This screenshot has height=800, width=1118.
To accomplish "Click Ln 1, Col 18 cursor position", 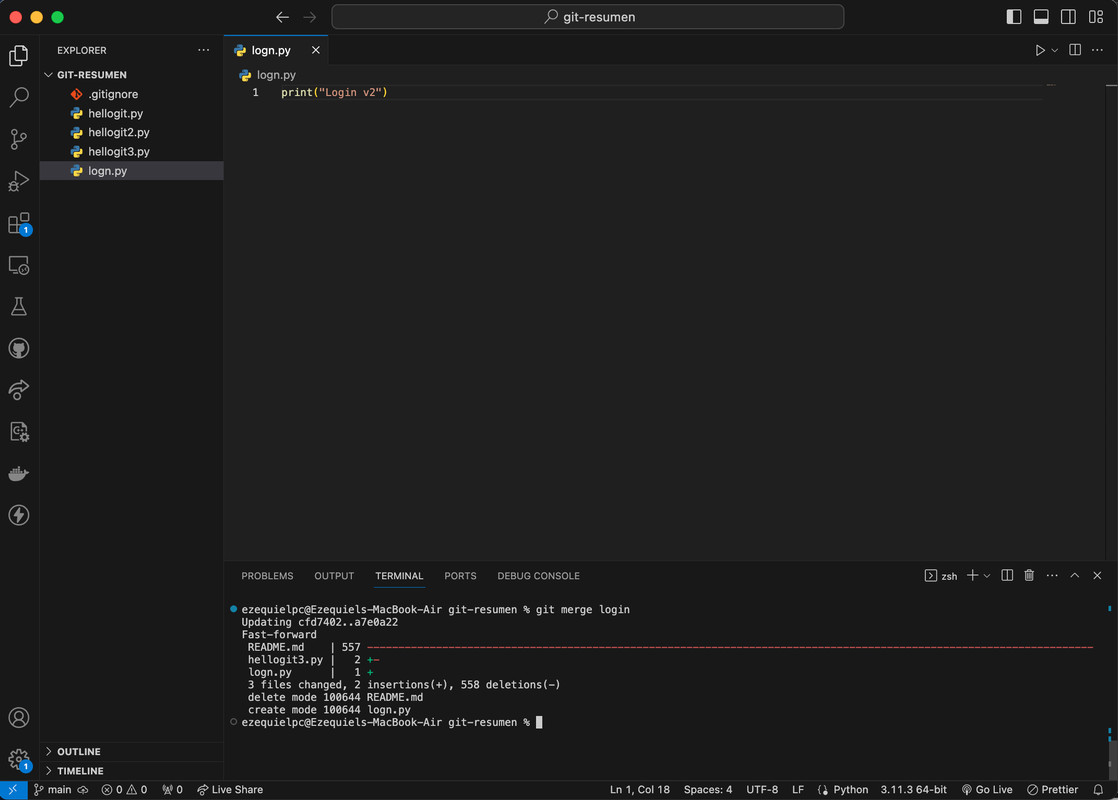I will tap(640, 789).
